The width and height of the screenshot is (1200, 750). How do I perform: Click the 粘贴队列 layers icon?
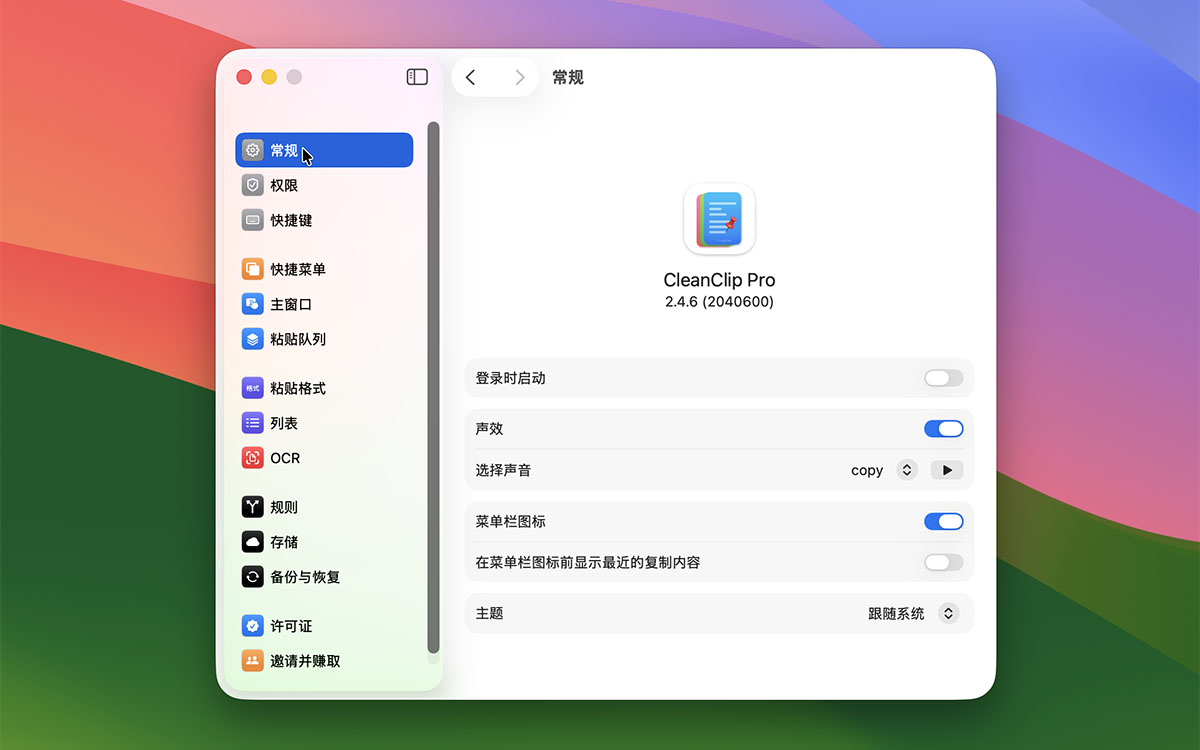point(253,339)
